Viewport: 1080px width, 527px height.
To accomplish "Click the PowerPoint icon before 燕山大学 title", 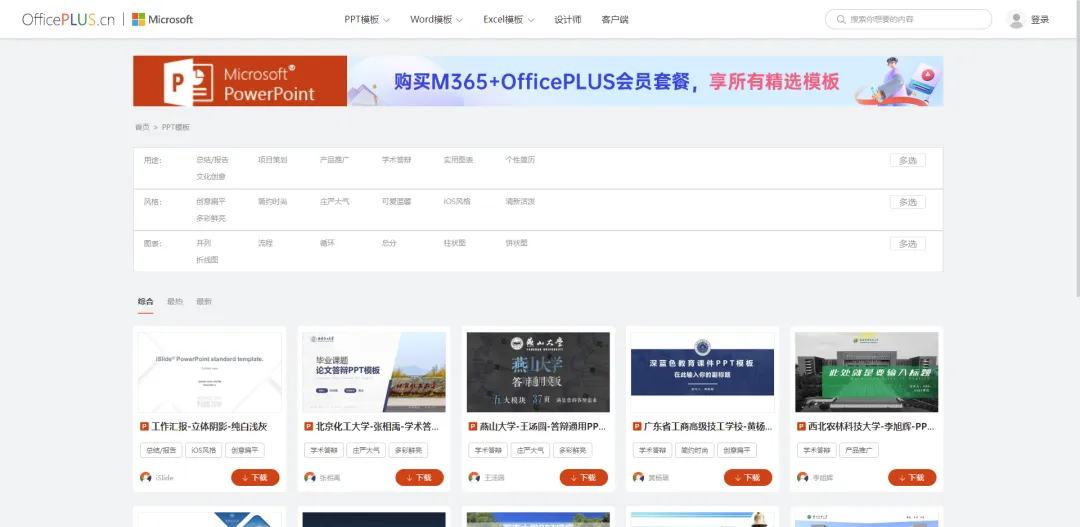I will 473,426.
